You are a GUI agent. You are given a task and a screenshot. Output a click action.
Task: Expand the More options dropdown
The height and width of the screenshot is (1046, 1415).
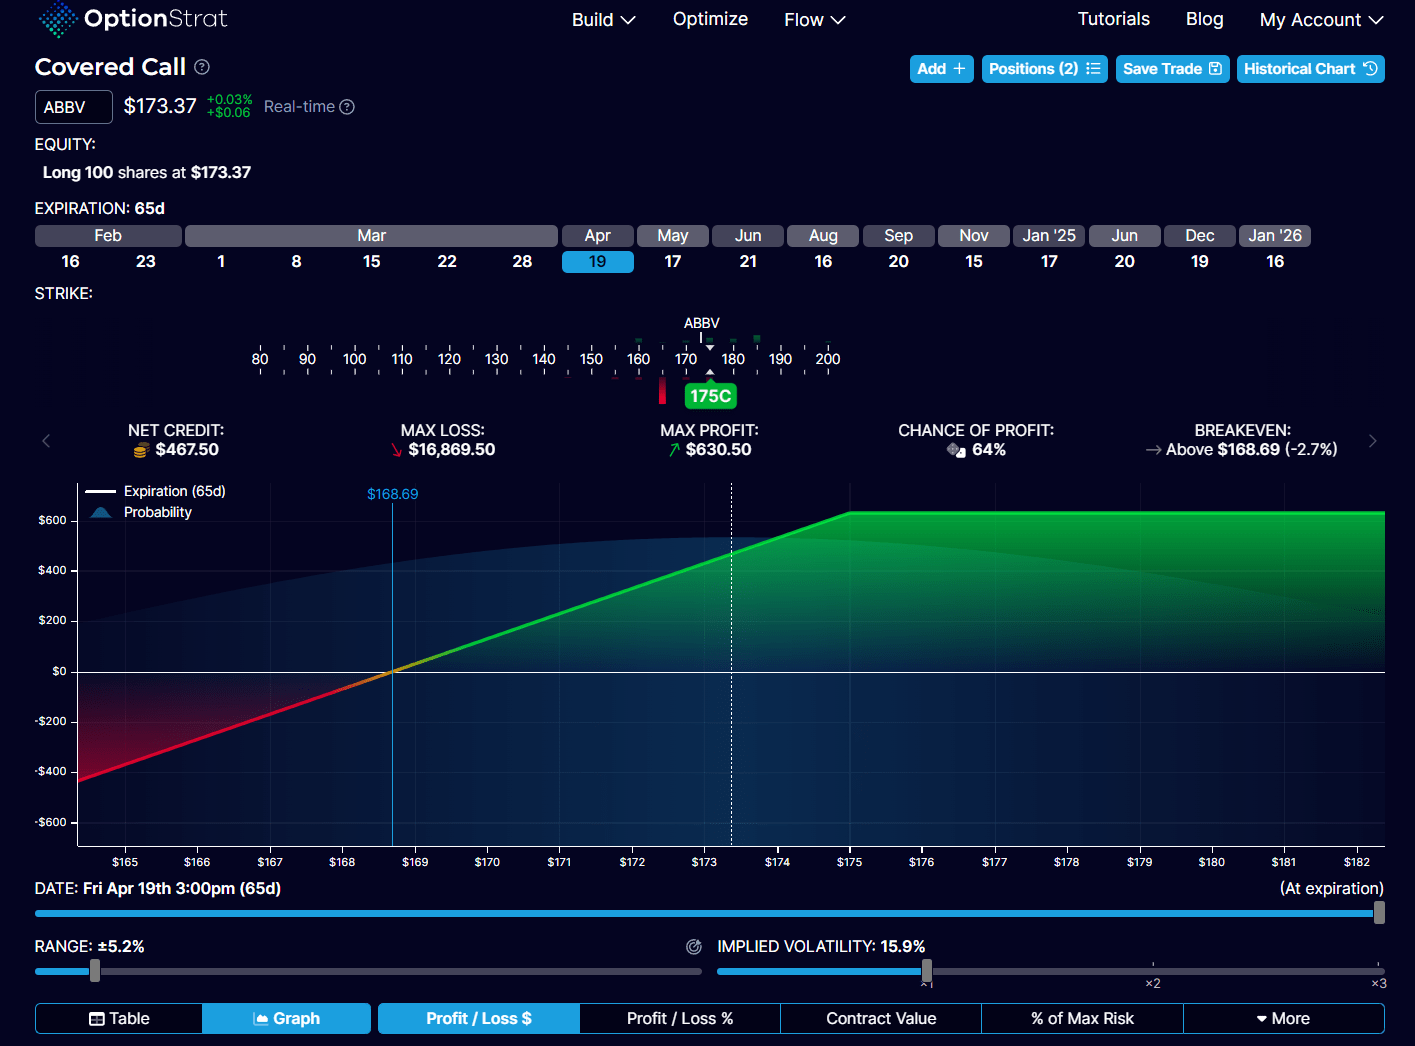coord(1283,1018)
